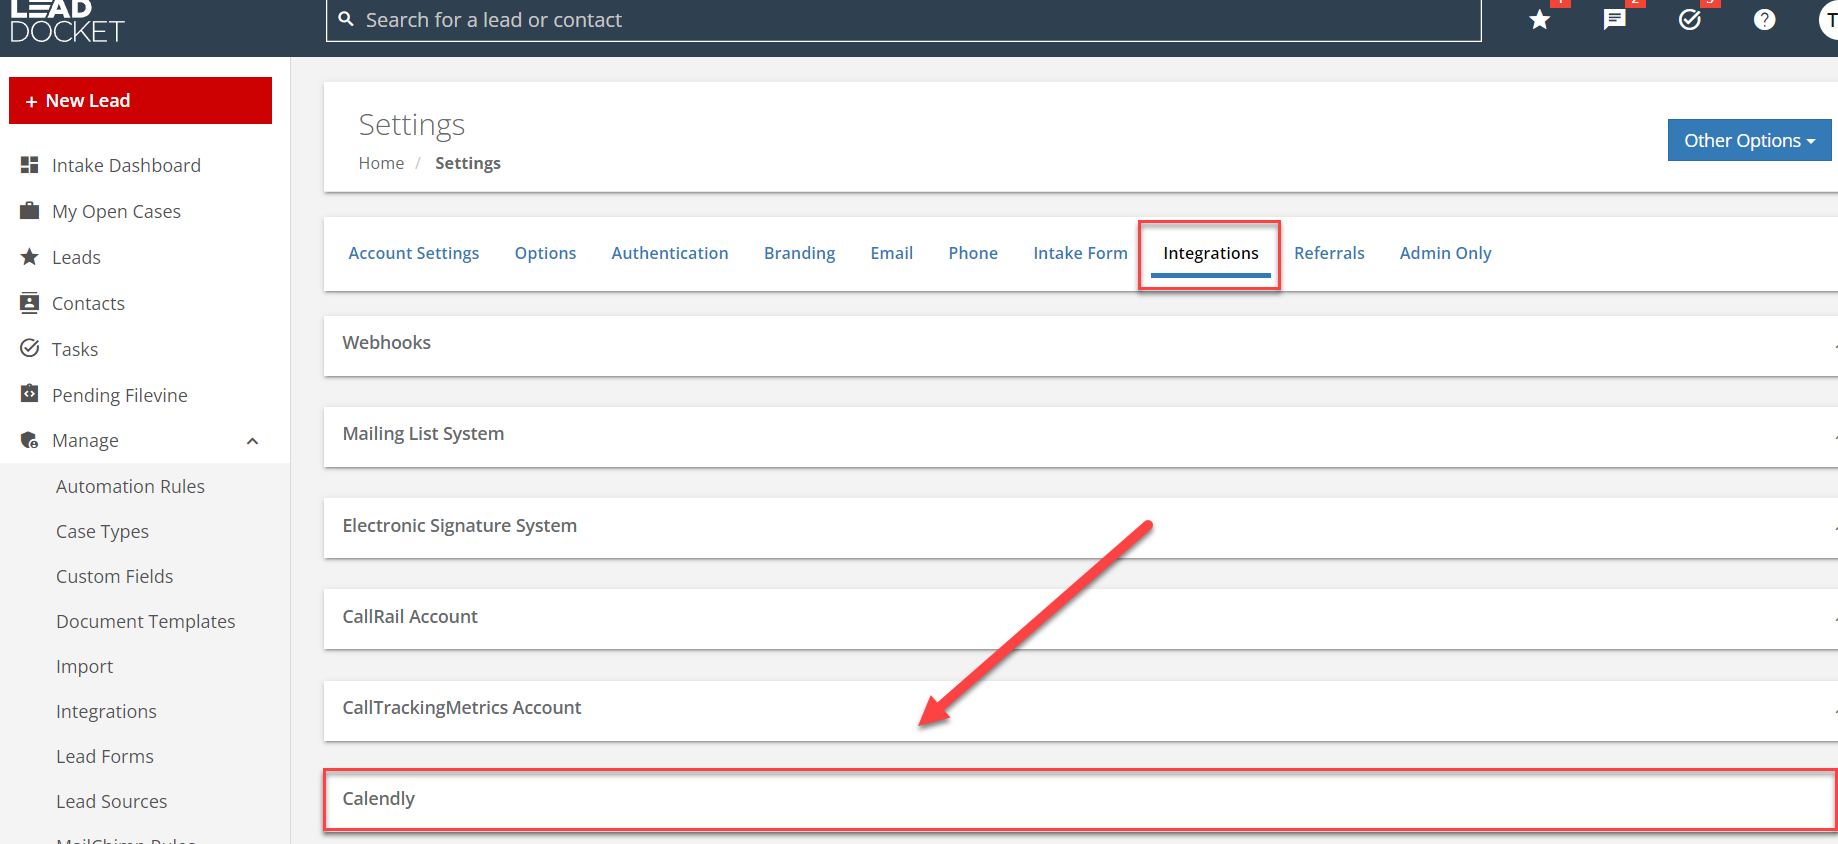Go to Home breadcrumb link
Image resolution: width=1838 pixels, height=844 pixels.
point(381,164)
